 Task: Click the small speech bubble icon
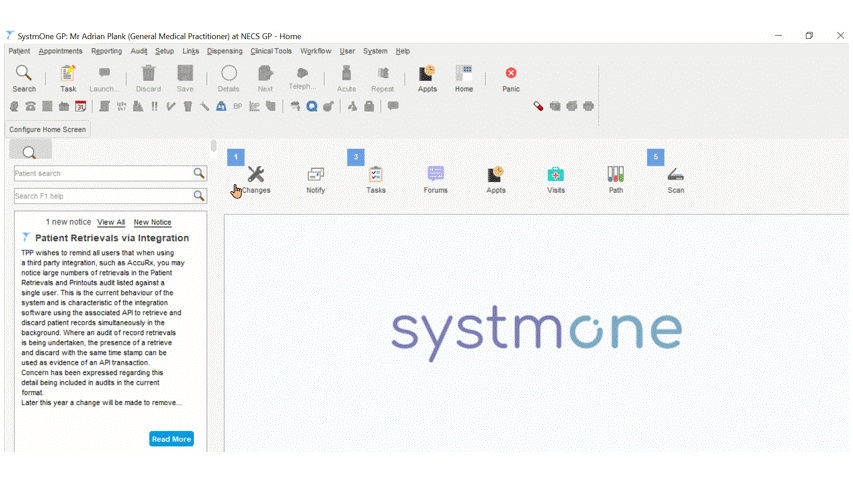(x=393, y=106)
